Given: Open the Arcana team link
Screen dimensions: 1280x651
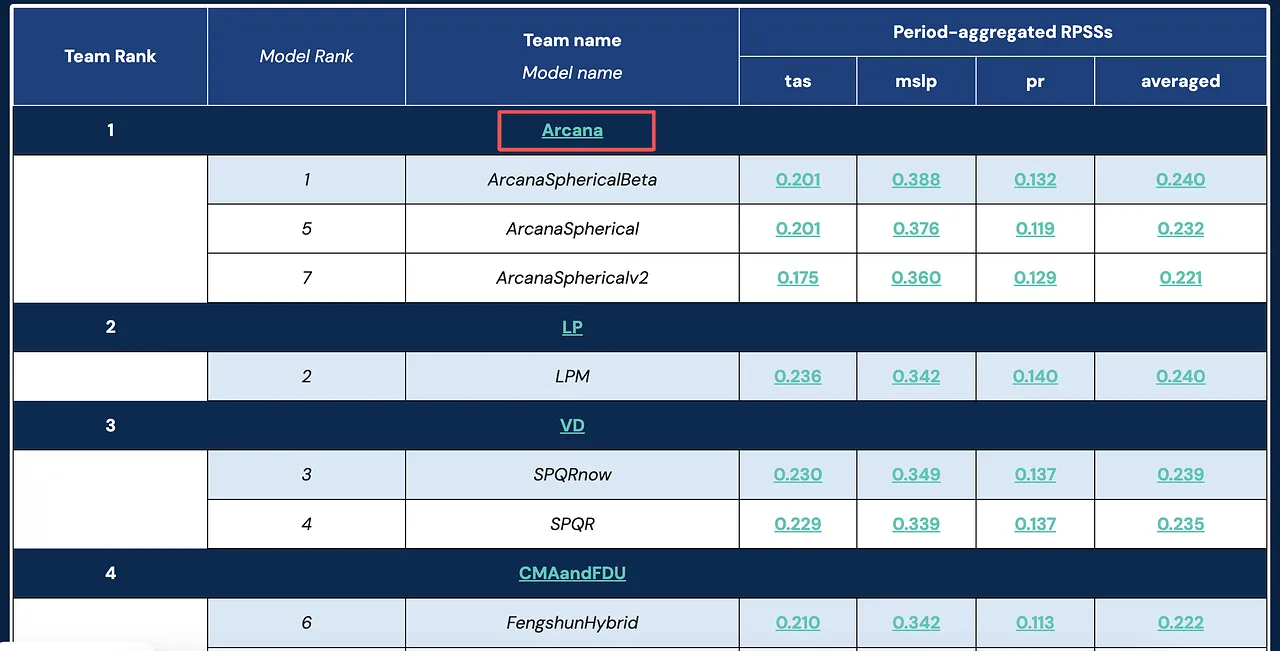Looking at the screenshot, I should click(x=572, y=130).
